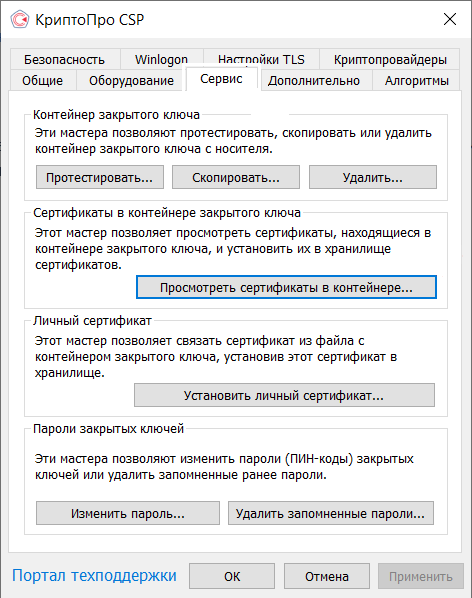Switch to the Безопасность tab
472x598 pixels.
[64, 59]
